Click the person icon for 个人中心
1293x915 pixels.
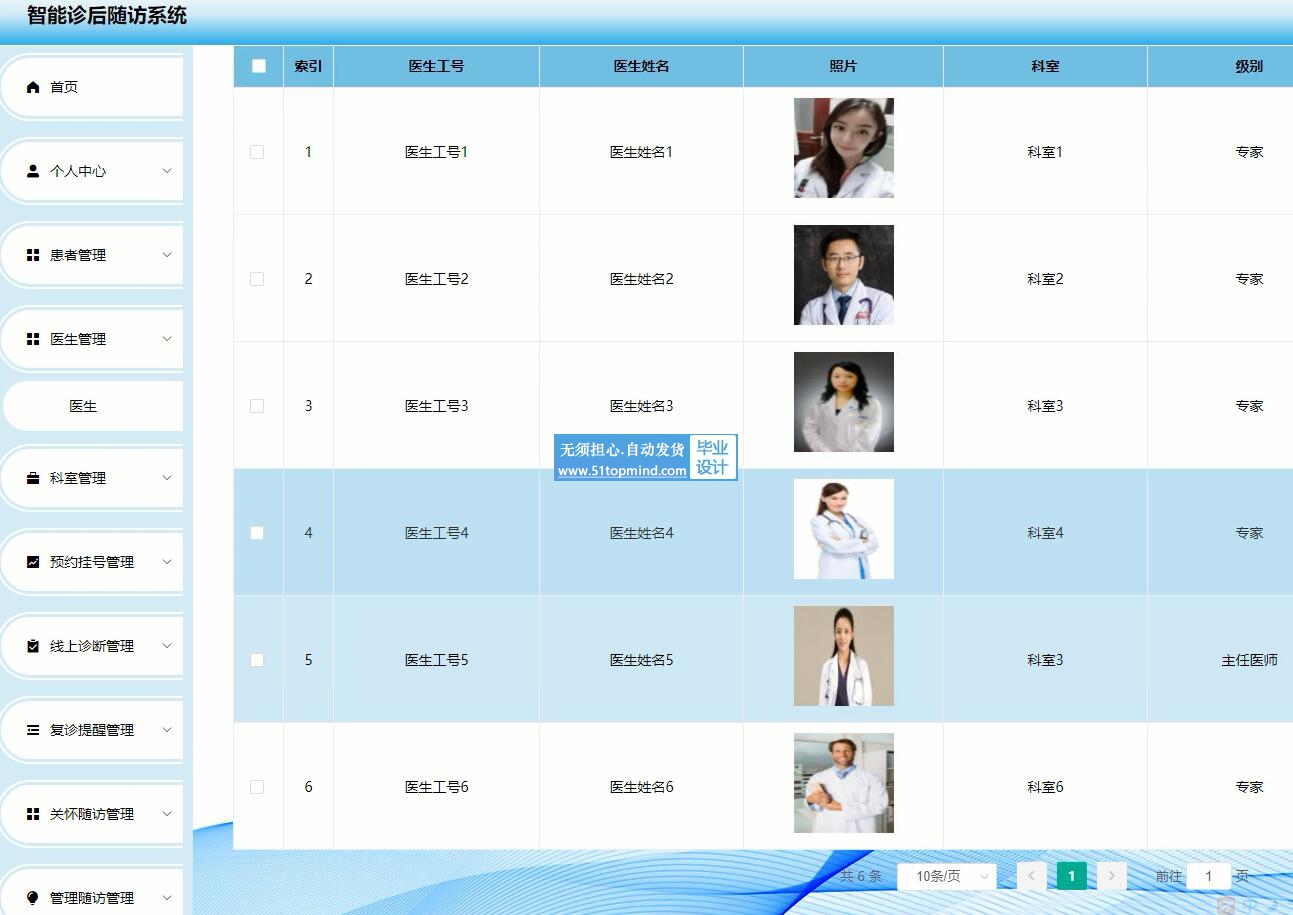point(33,171)
